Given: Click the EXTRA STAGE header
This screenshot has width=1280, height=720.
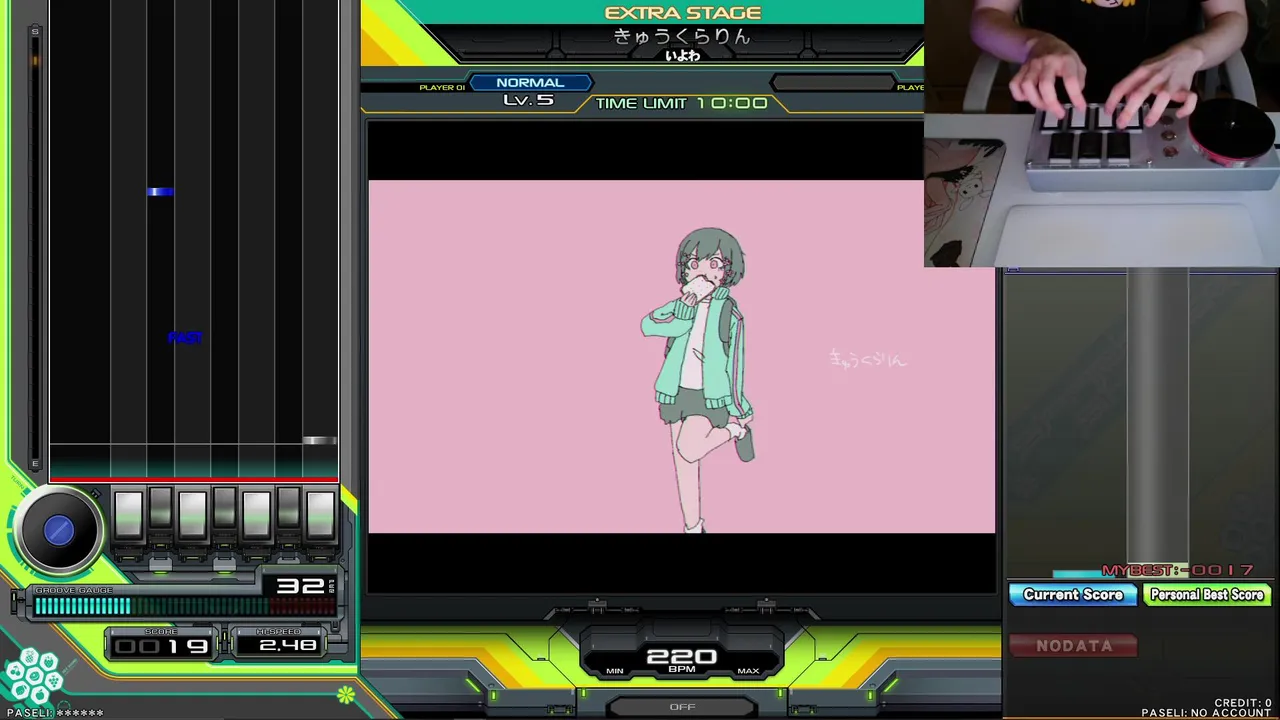Looking at the screenshot, I should click(683, 12).
